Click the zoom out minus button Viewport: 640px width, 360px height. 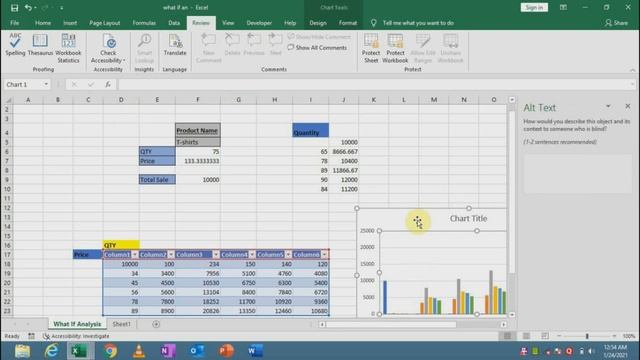pos(559,336)
